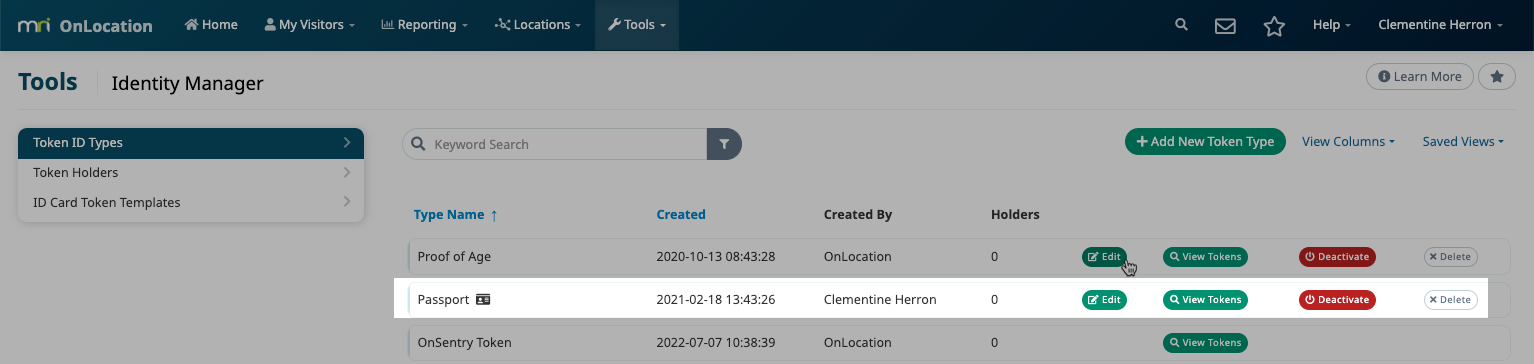Open the My Visitors dropdown menu
Viewport: 1534px width, 364px height.
(x=309, y=25)
